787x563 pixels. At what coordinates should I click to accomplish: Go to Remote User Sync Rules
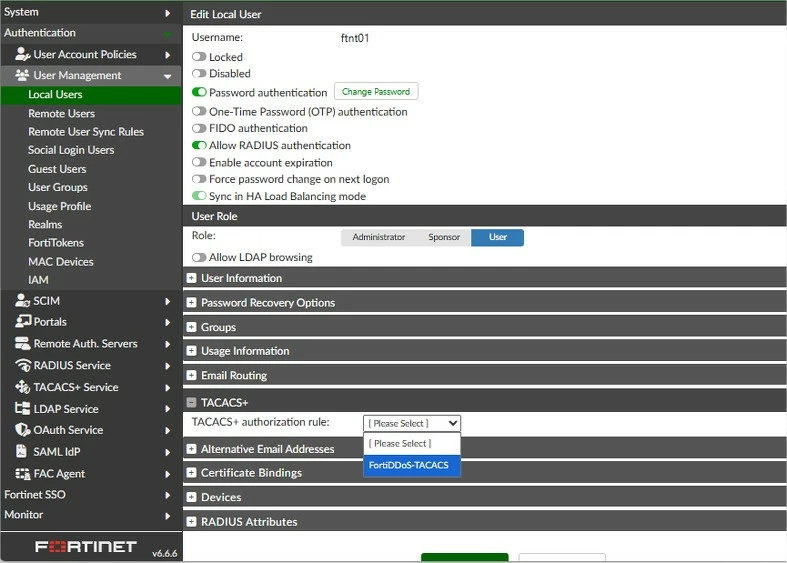pos(86,131)
